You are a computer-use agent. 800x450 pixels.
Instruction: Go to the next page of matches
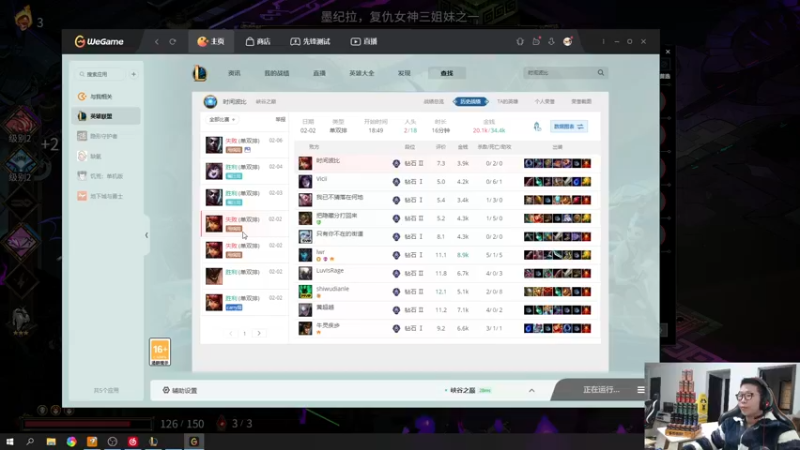click(x=259, y=333)
